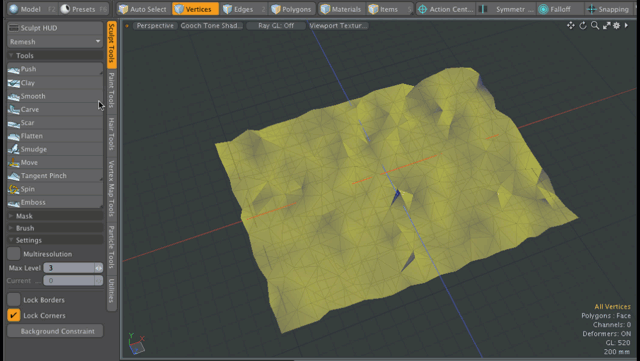This screenshot has height=361, width=640.
Task: Activate the Carve tool
Action: point(55,109)
